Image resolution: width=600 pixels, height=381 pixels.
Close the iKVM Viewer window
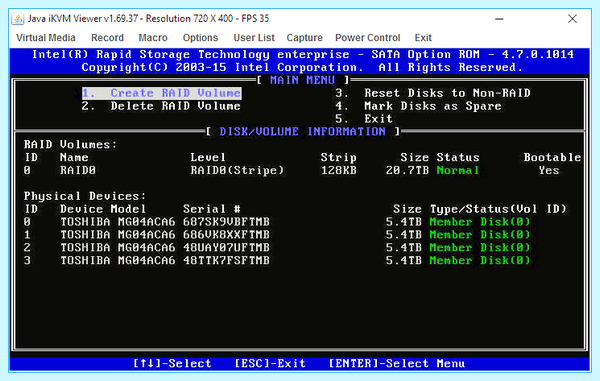click(572, 19)
